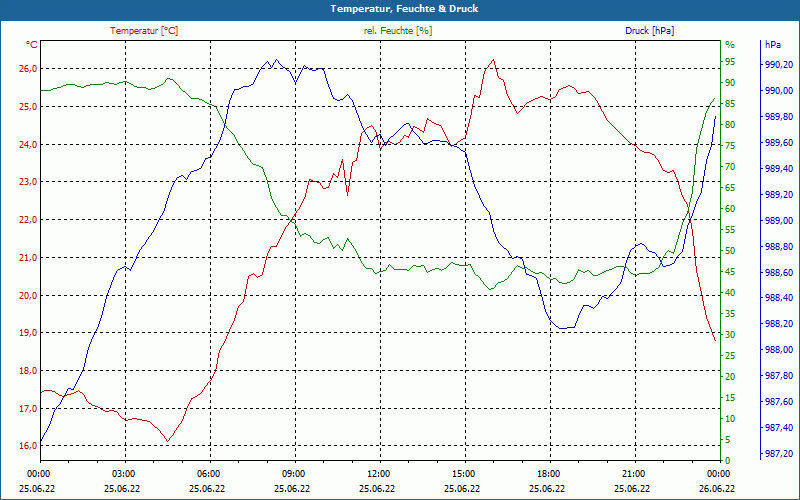
Task: Click the blue 'hPa' axis unit label
Action: (773, 45)
